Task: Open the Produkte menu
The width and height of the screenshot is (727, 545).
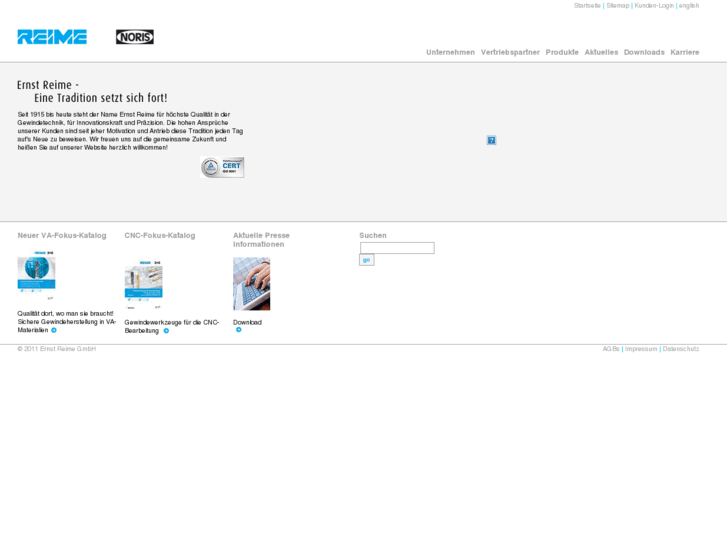Action: [562, 52]
